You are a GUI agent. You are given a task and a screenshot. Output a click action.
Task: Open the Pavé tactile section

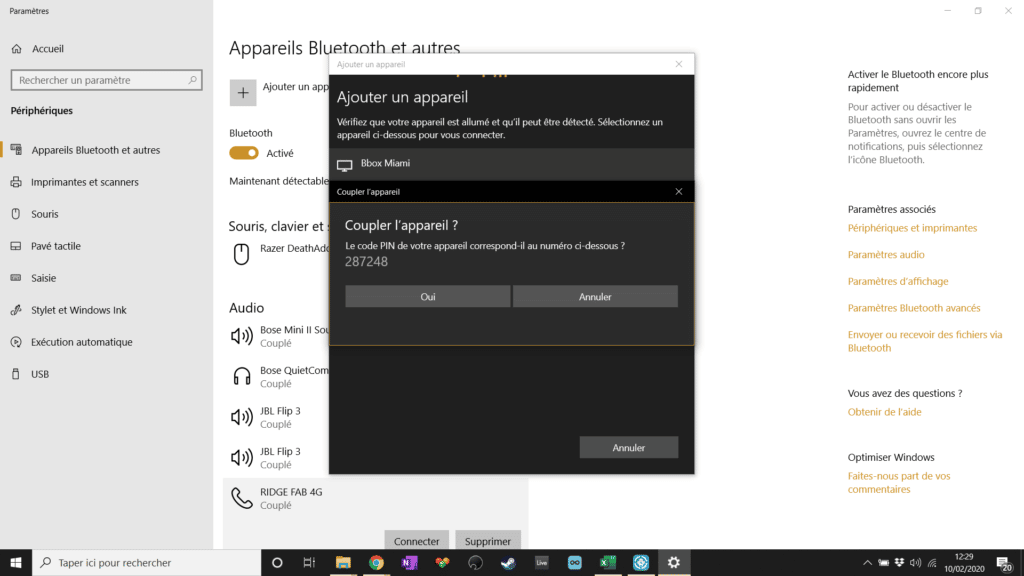coord(55,246)
